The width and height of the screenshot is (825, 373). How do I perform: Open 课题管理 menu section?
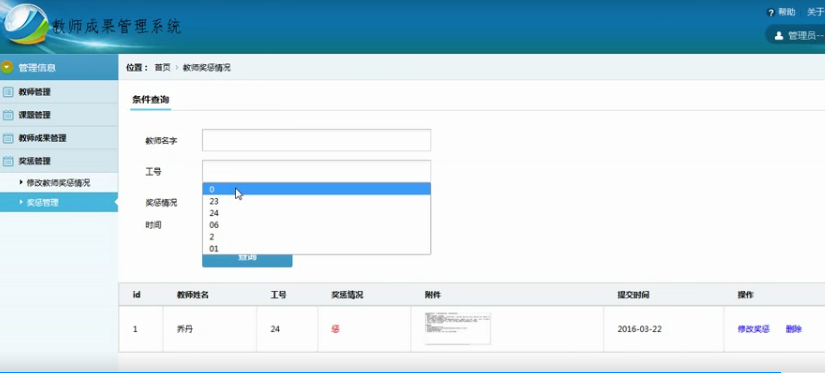point(59,115)
